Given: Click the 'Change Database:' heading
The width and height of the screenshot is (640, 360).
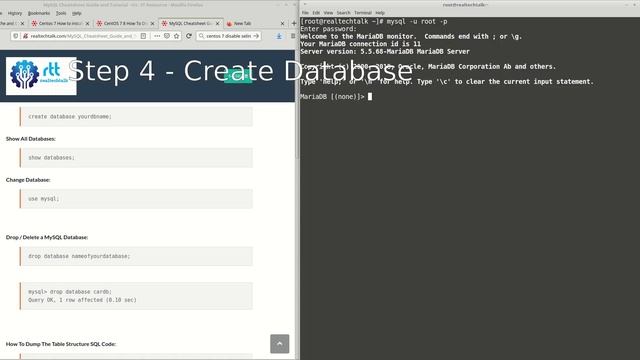Looking at the screenshot, I should [28, 180].
